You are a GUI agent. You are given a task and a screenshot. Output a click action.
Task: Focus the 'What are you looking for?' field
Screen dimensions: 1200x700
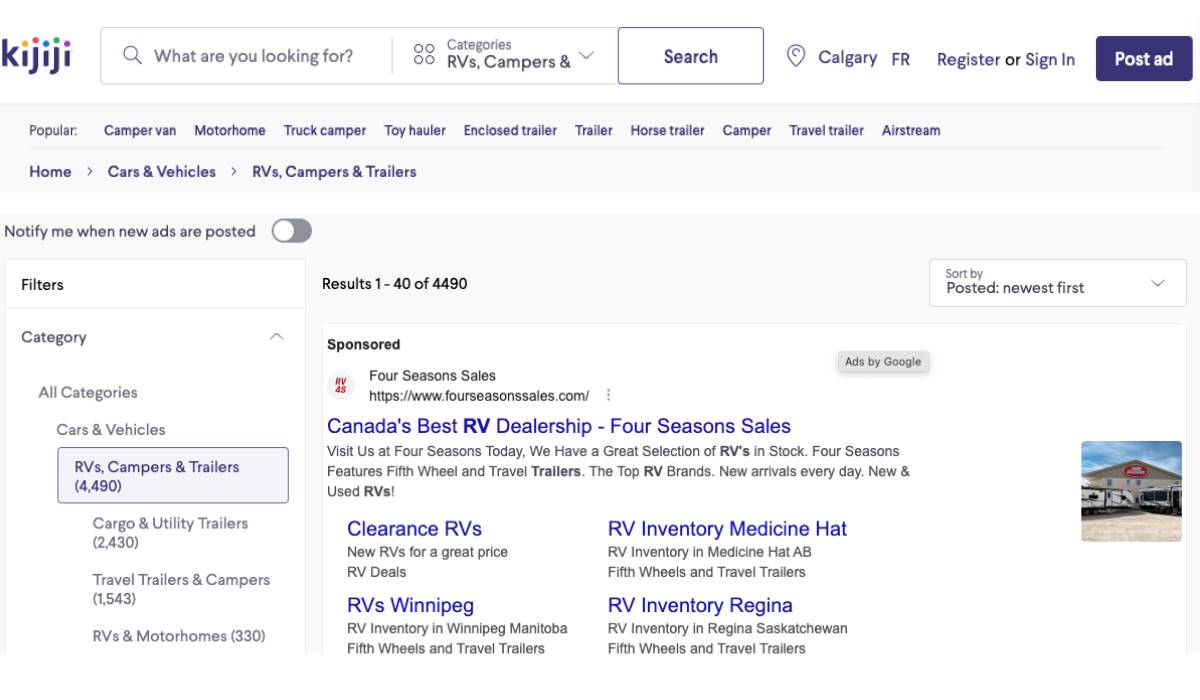(253, 56)
